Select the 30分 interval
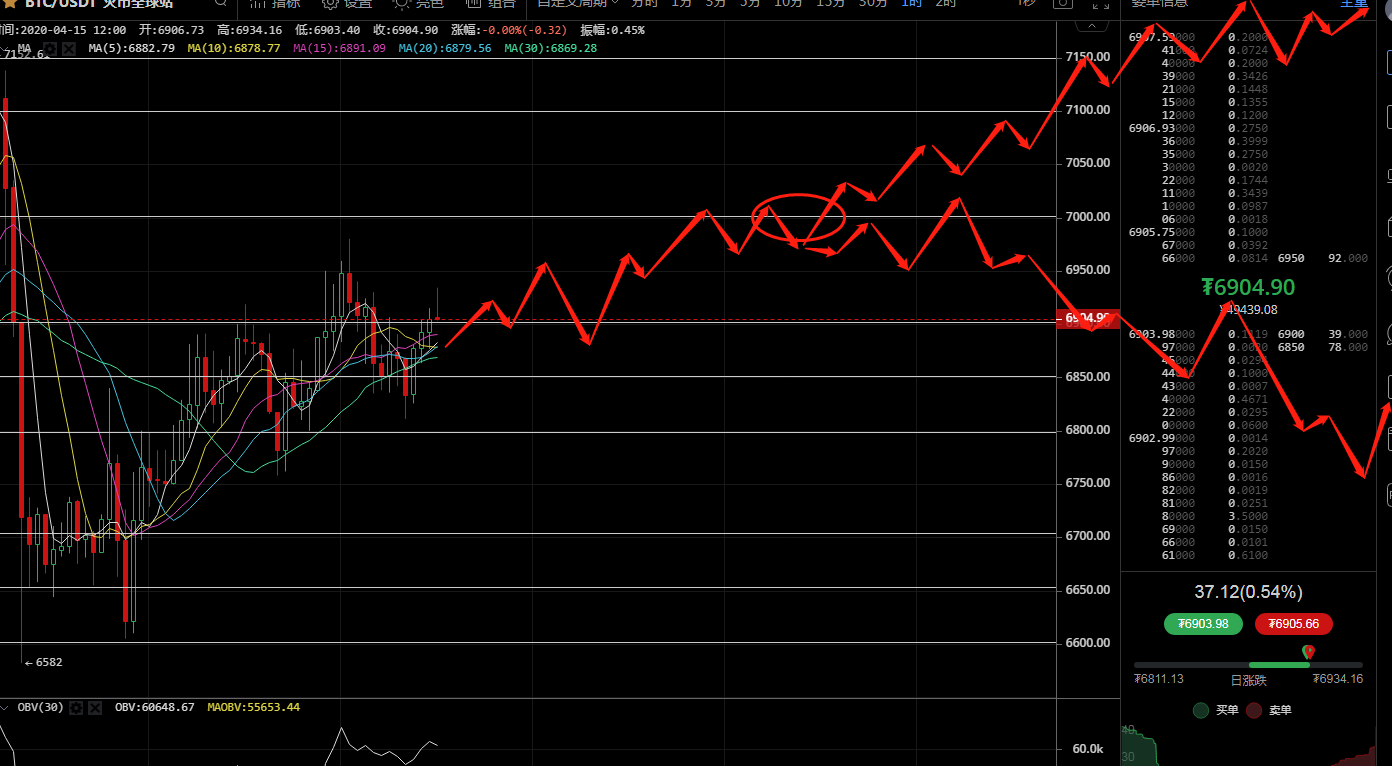The width and height of the screenshot is (1392, 766). click(x=873, y=3)
